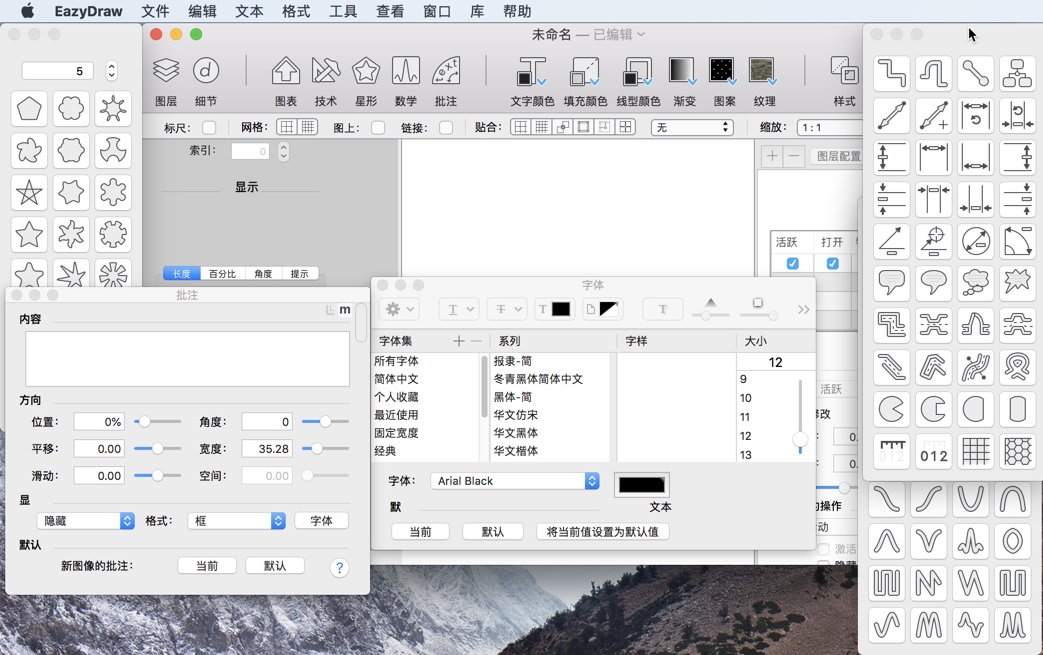1043x655 pixels.
Task: Click the 内容 content text box
Action: coord(188,358)
